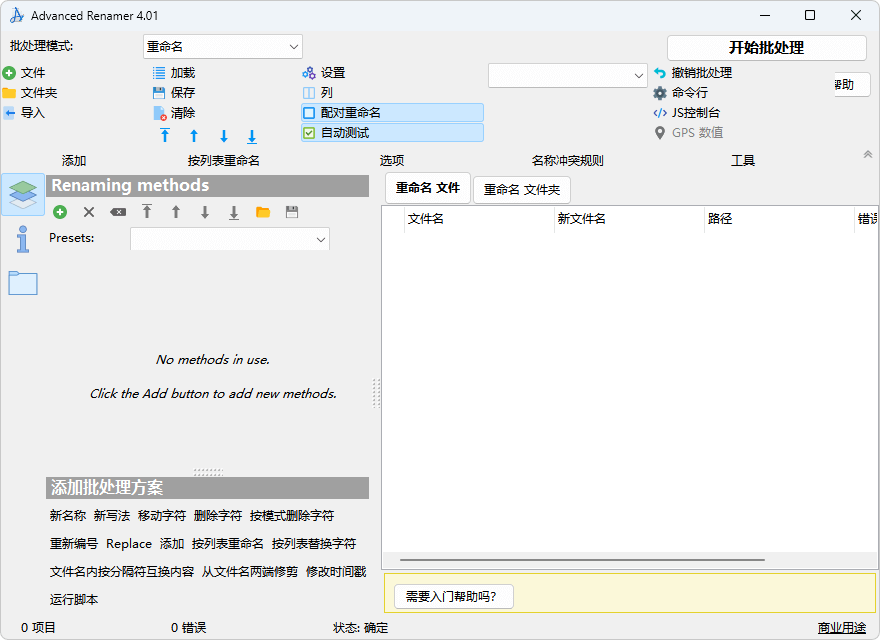Collapse the ribbon with chevron arrow
Screen dimensions: 880x640
click(x=868, y=154)
